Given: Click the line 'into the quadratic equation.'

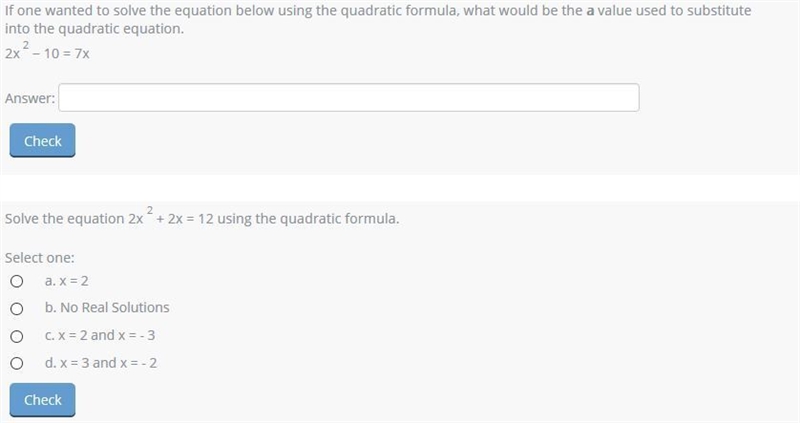Looking at the screenshot, I should coord(94,29).
